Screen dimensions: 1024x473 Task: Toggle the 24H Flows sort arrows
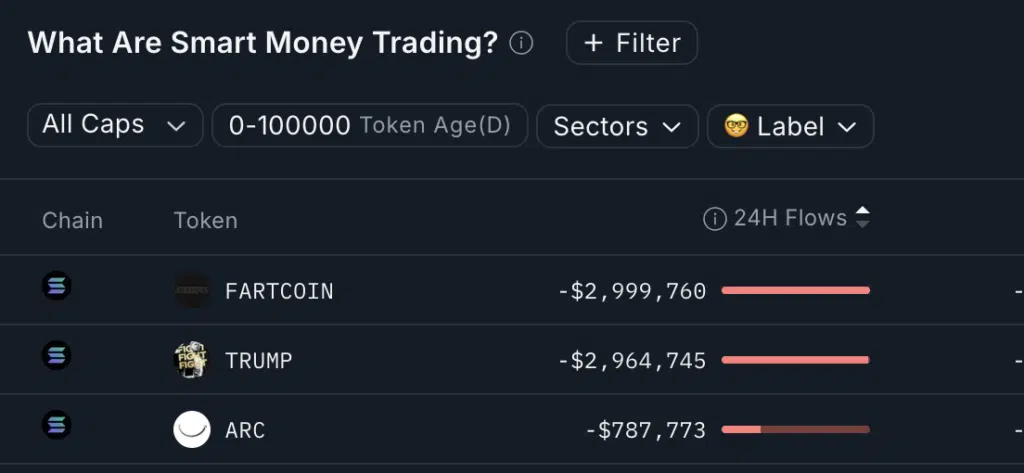[x=862, y=218]
